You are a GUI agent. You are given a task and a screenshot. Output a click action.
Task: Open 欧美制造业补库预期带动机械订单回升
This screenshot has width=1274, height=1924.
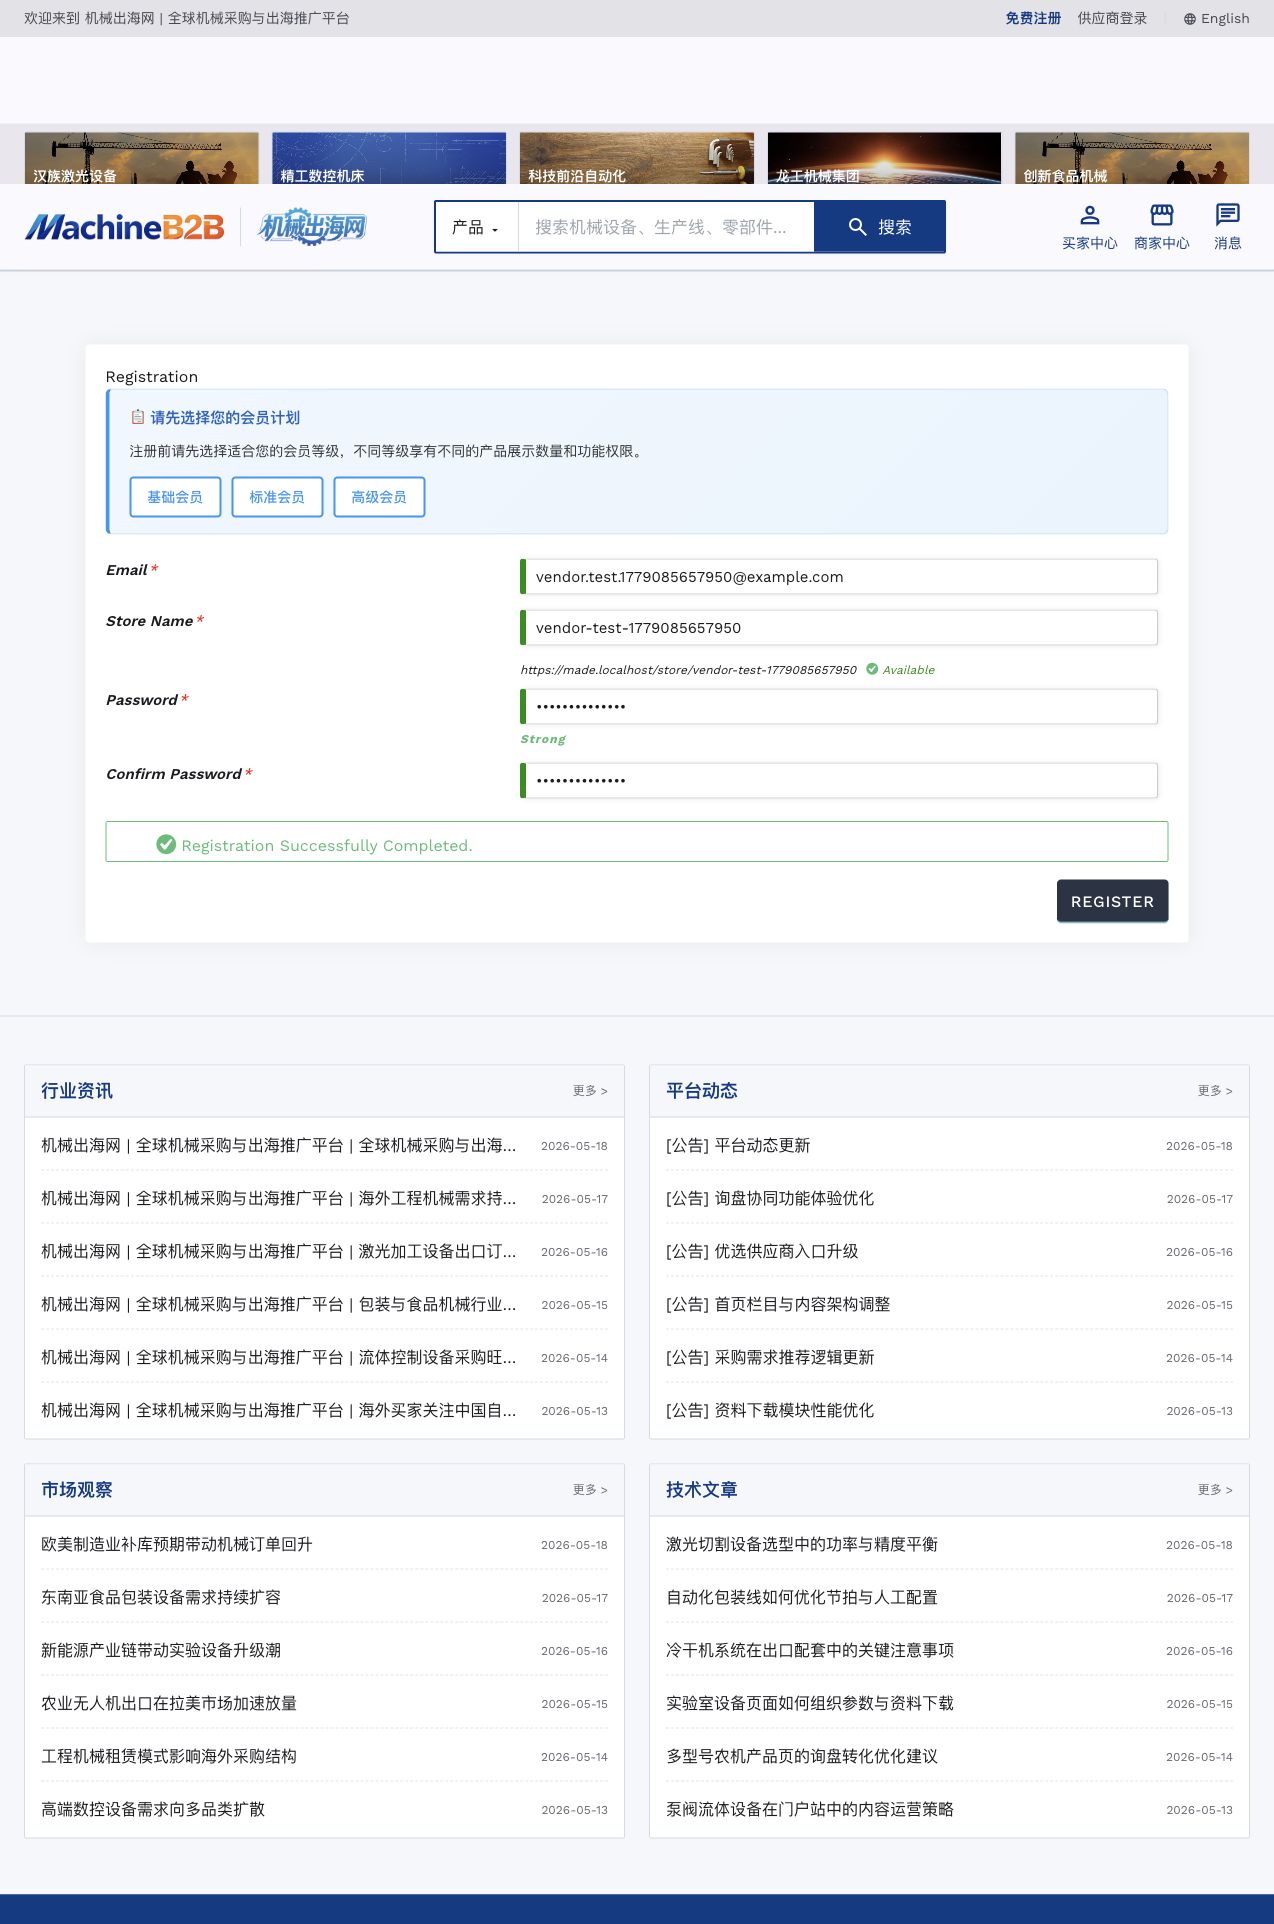pyautogui.click(x=177, y=1544)
